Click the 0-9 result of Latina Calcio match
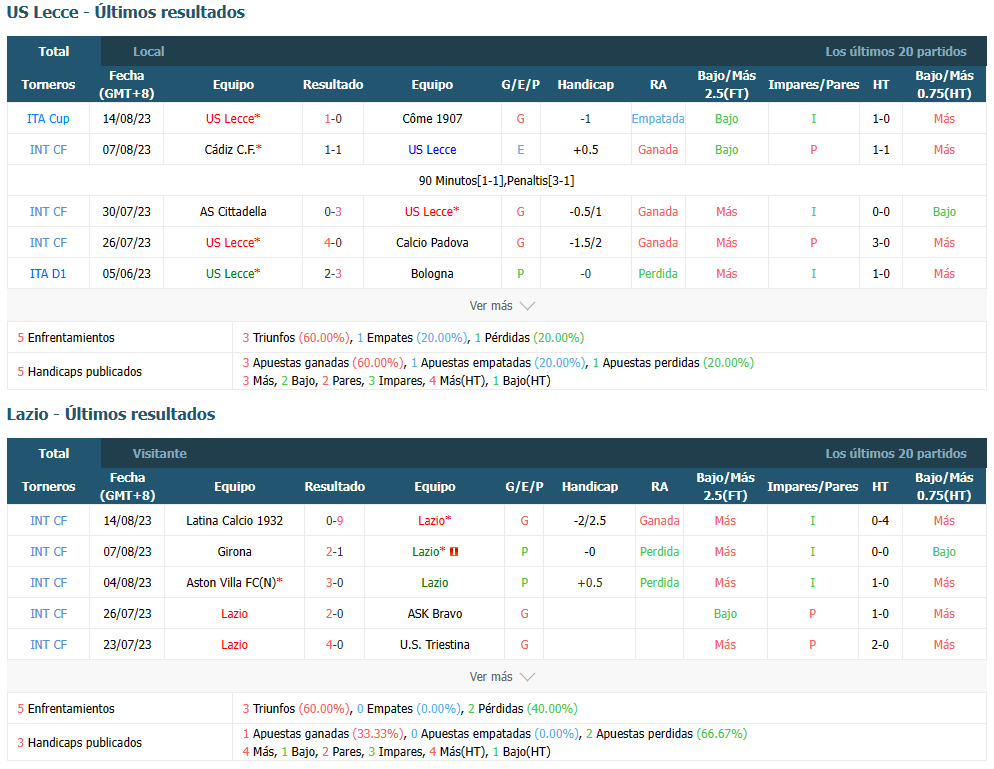The width and height of the screenshot is (994, 769). 335,520
